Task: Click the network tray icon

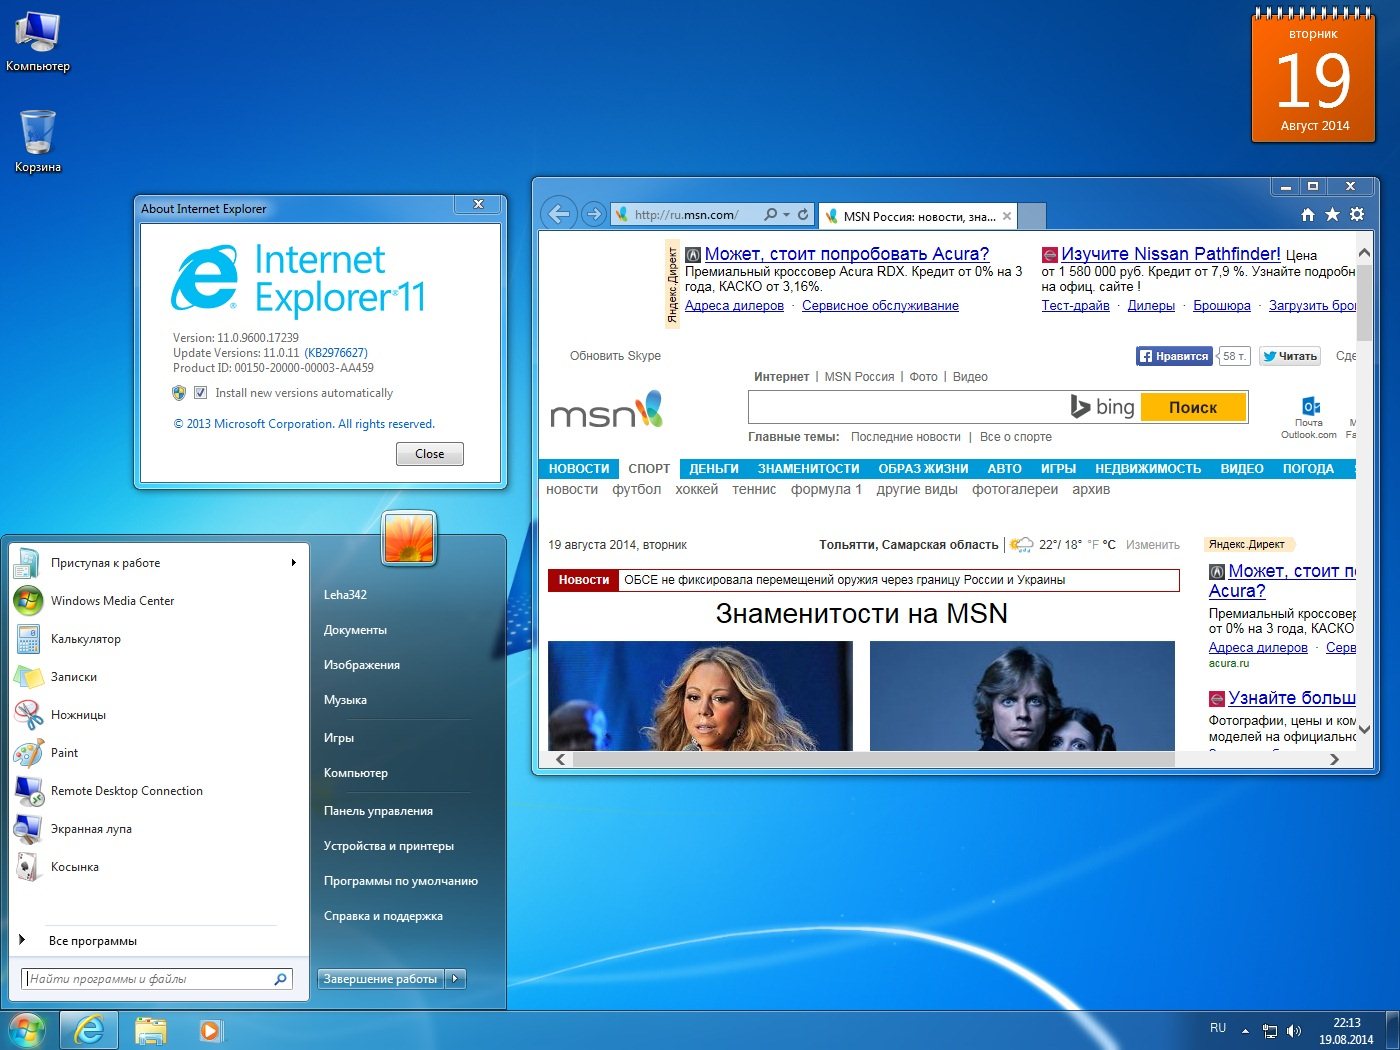Action: tap(1270, 1030)
